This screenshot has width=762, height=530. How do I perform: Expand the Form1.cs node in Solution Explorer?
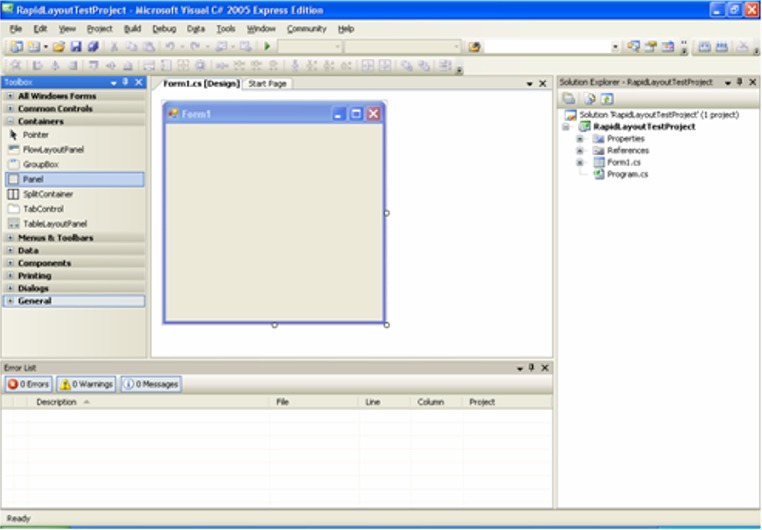point(580,162)
